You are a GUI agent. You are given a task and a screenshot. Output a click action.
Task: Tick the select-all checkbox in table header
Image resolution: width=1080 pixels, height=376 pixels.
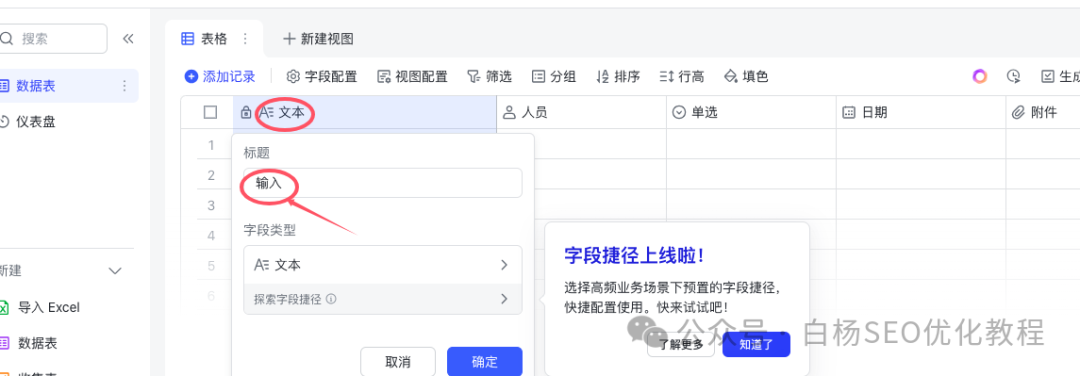(211, 112)
